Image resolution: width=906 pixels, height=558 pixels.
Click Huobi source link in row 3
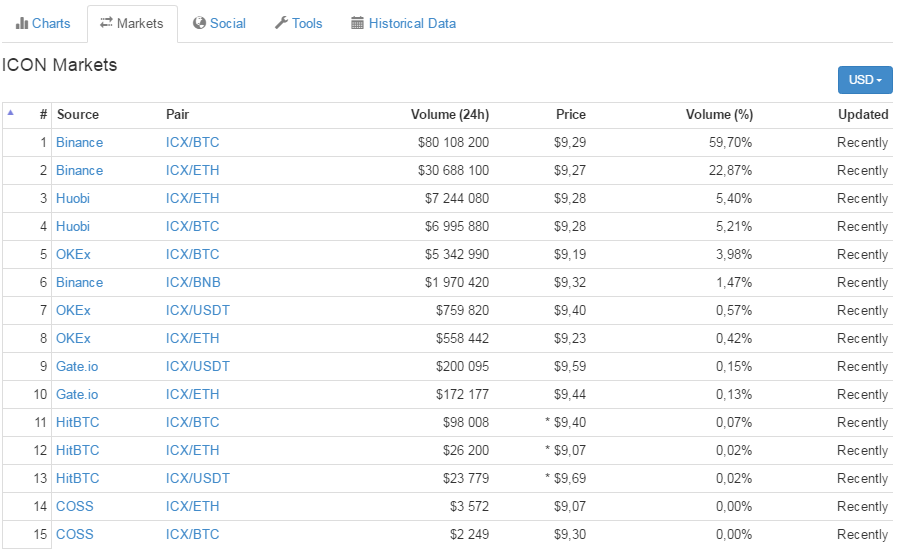(x=73, y=198)
